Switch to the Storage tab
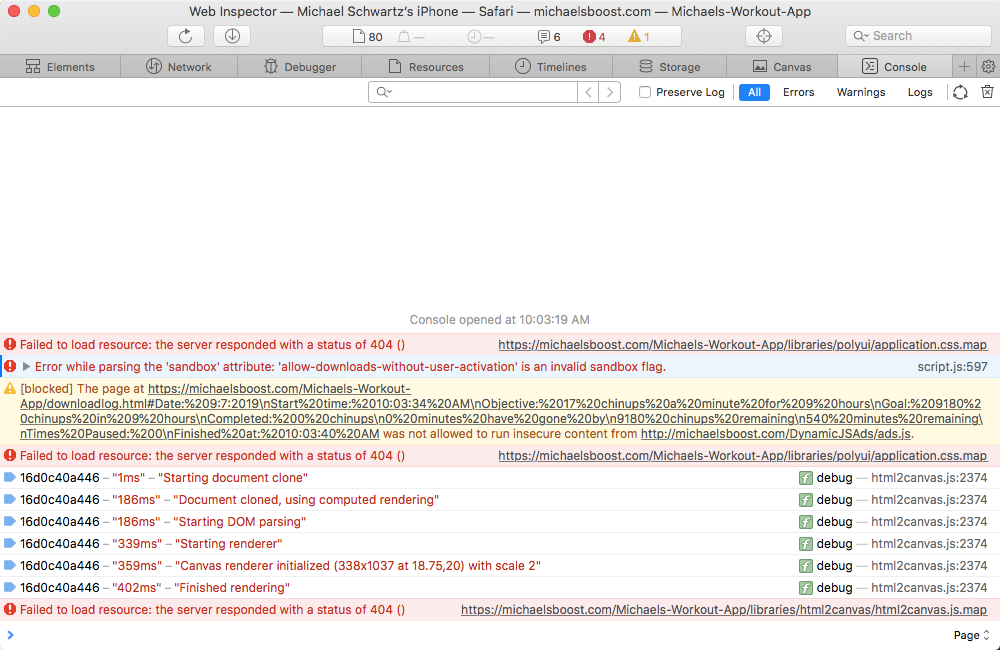 coord(670,65)
